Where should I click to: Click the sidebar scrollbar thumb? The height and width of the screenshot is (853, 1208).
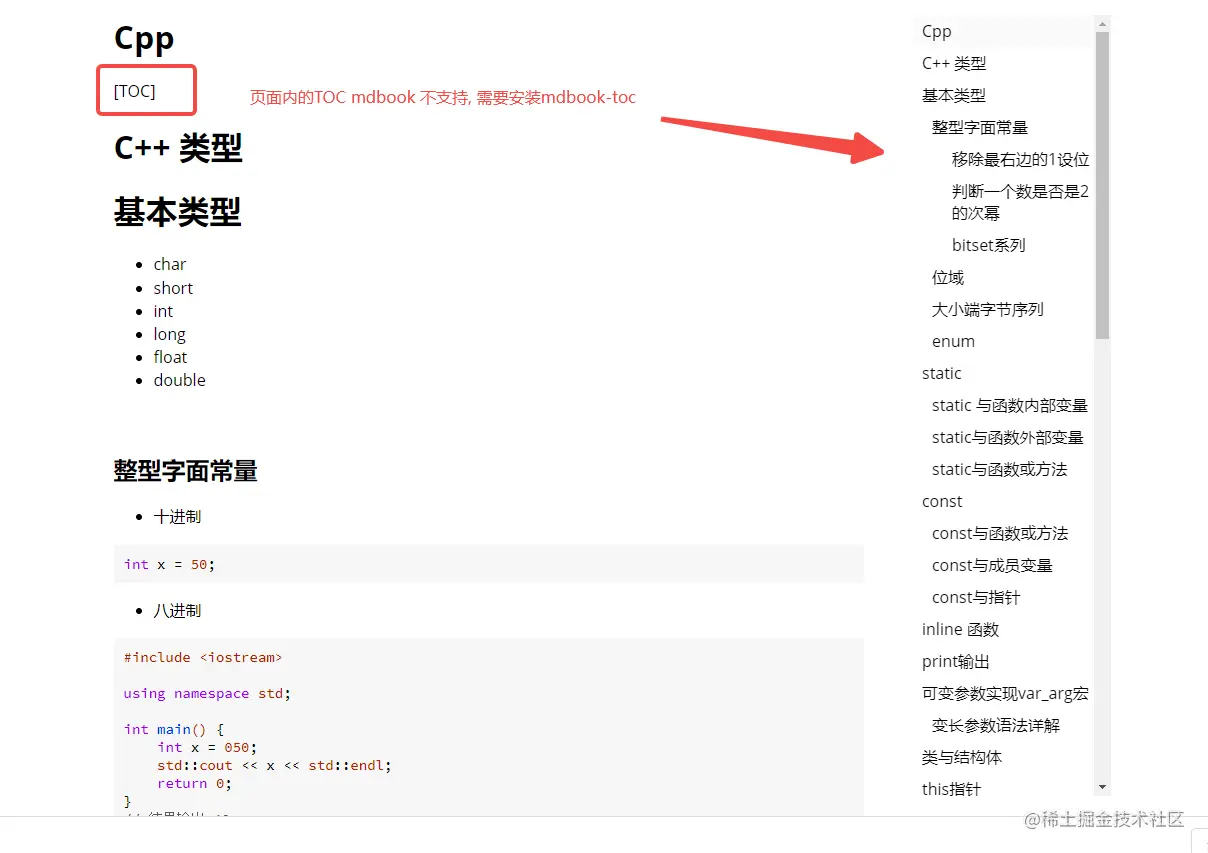(1102, 180)
